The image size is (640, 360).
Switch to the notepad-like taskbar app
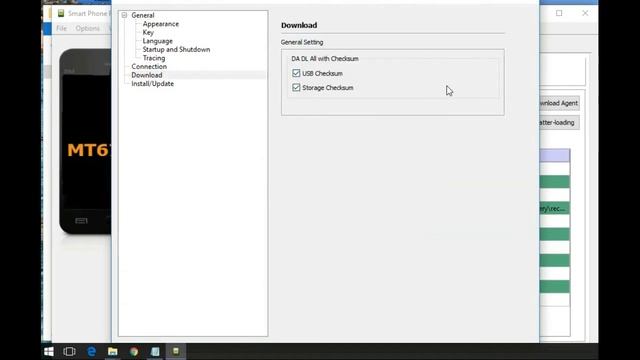155,351
